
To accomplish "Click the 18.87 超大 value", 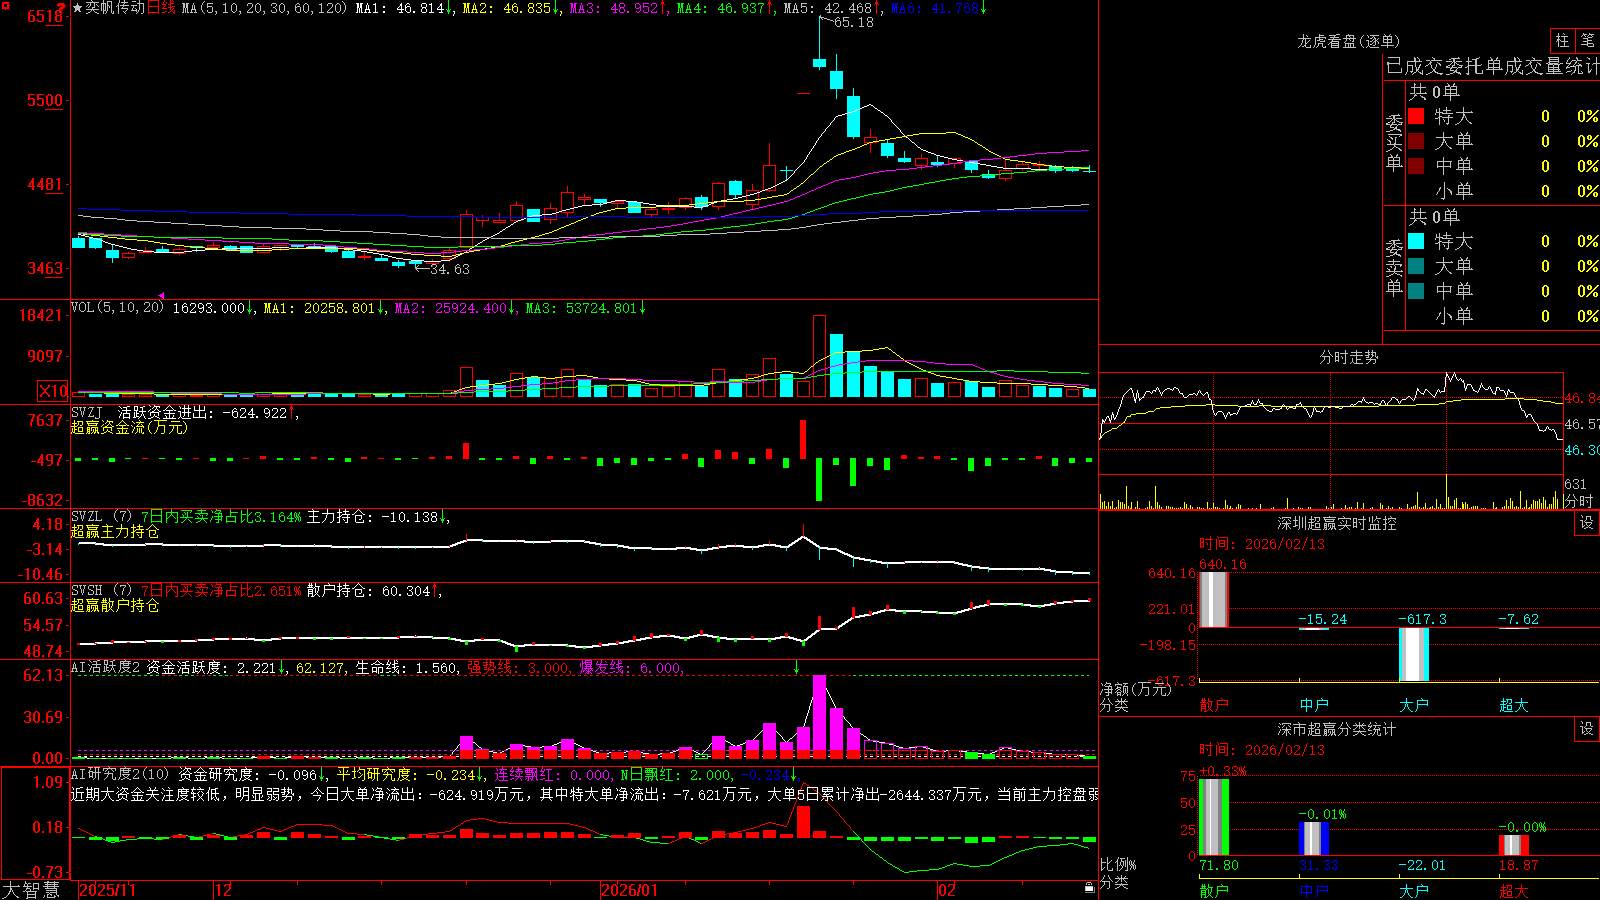I will pos(1519,865).
